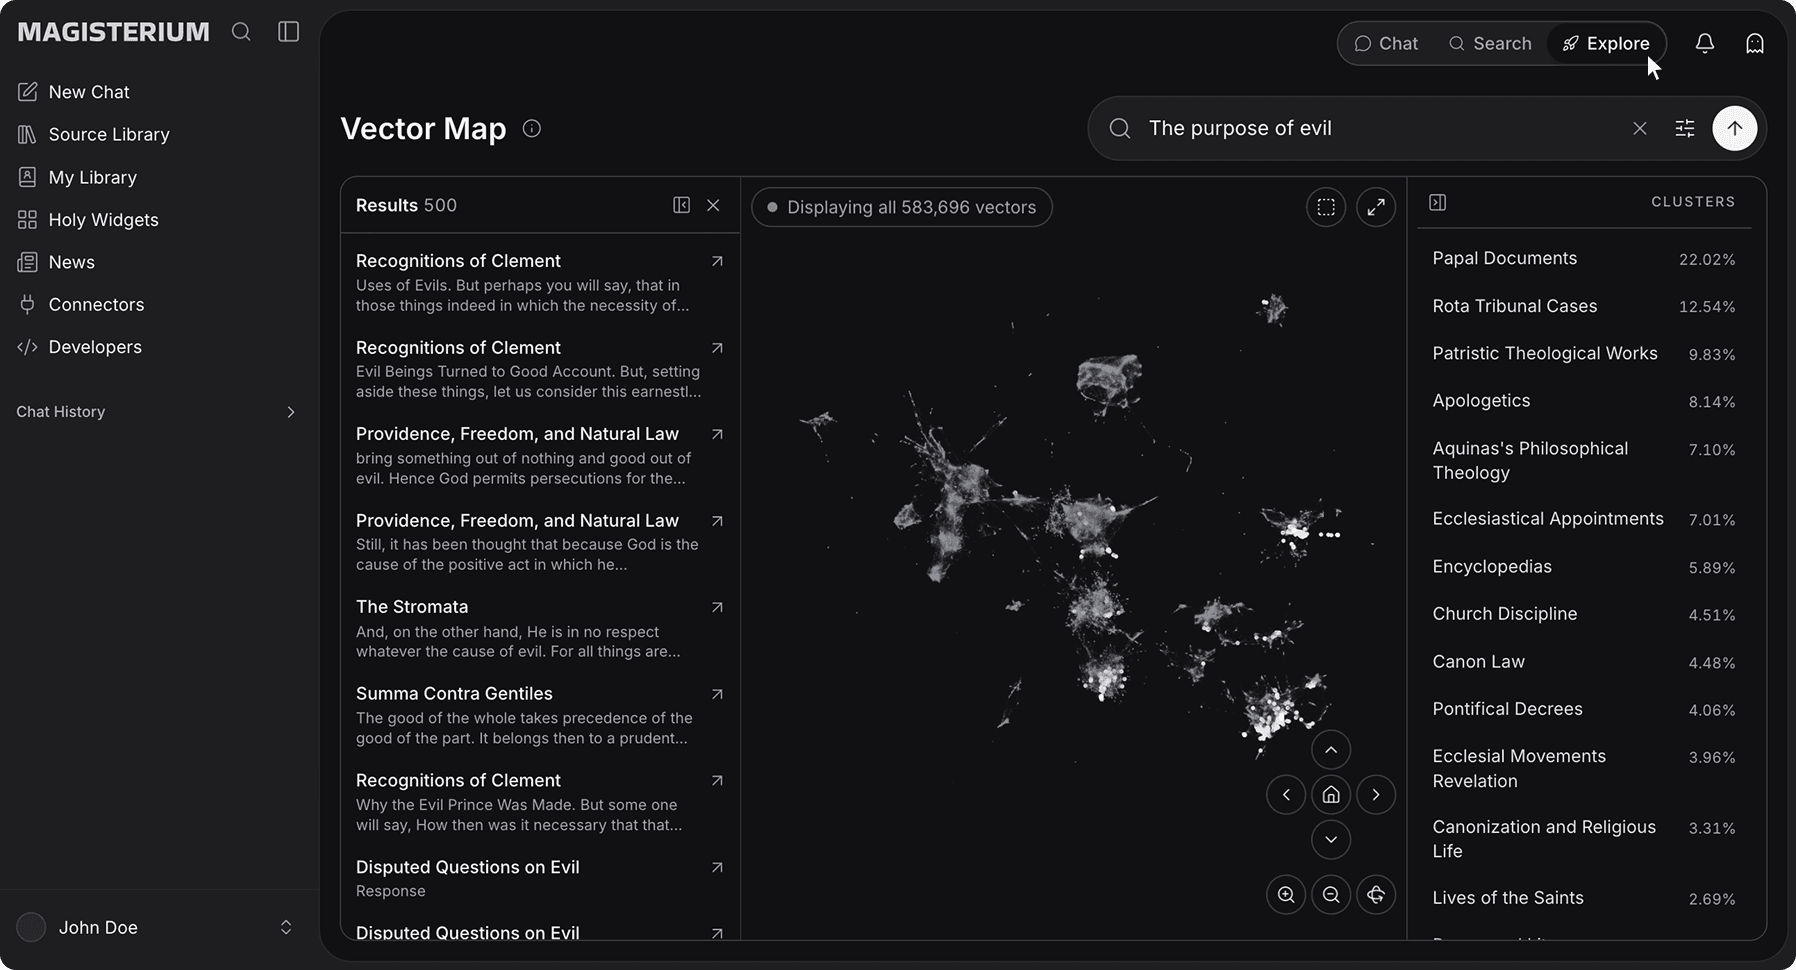Select Patristic Theological Works cluster
This screenshot has width=1796, height=970.
(x=1584, y=353)
